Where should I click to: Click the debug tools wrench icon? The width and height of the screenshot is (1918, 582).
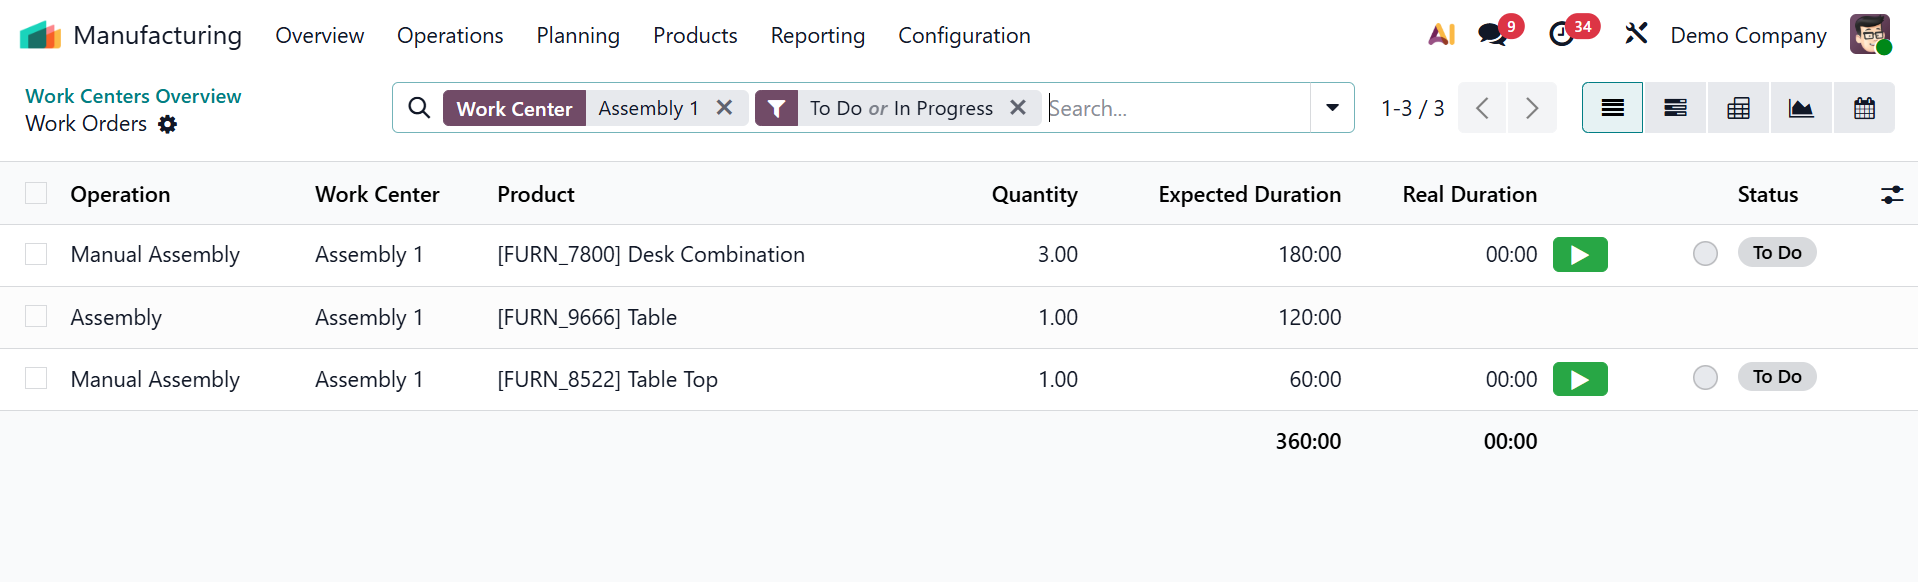1636,35
